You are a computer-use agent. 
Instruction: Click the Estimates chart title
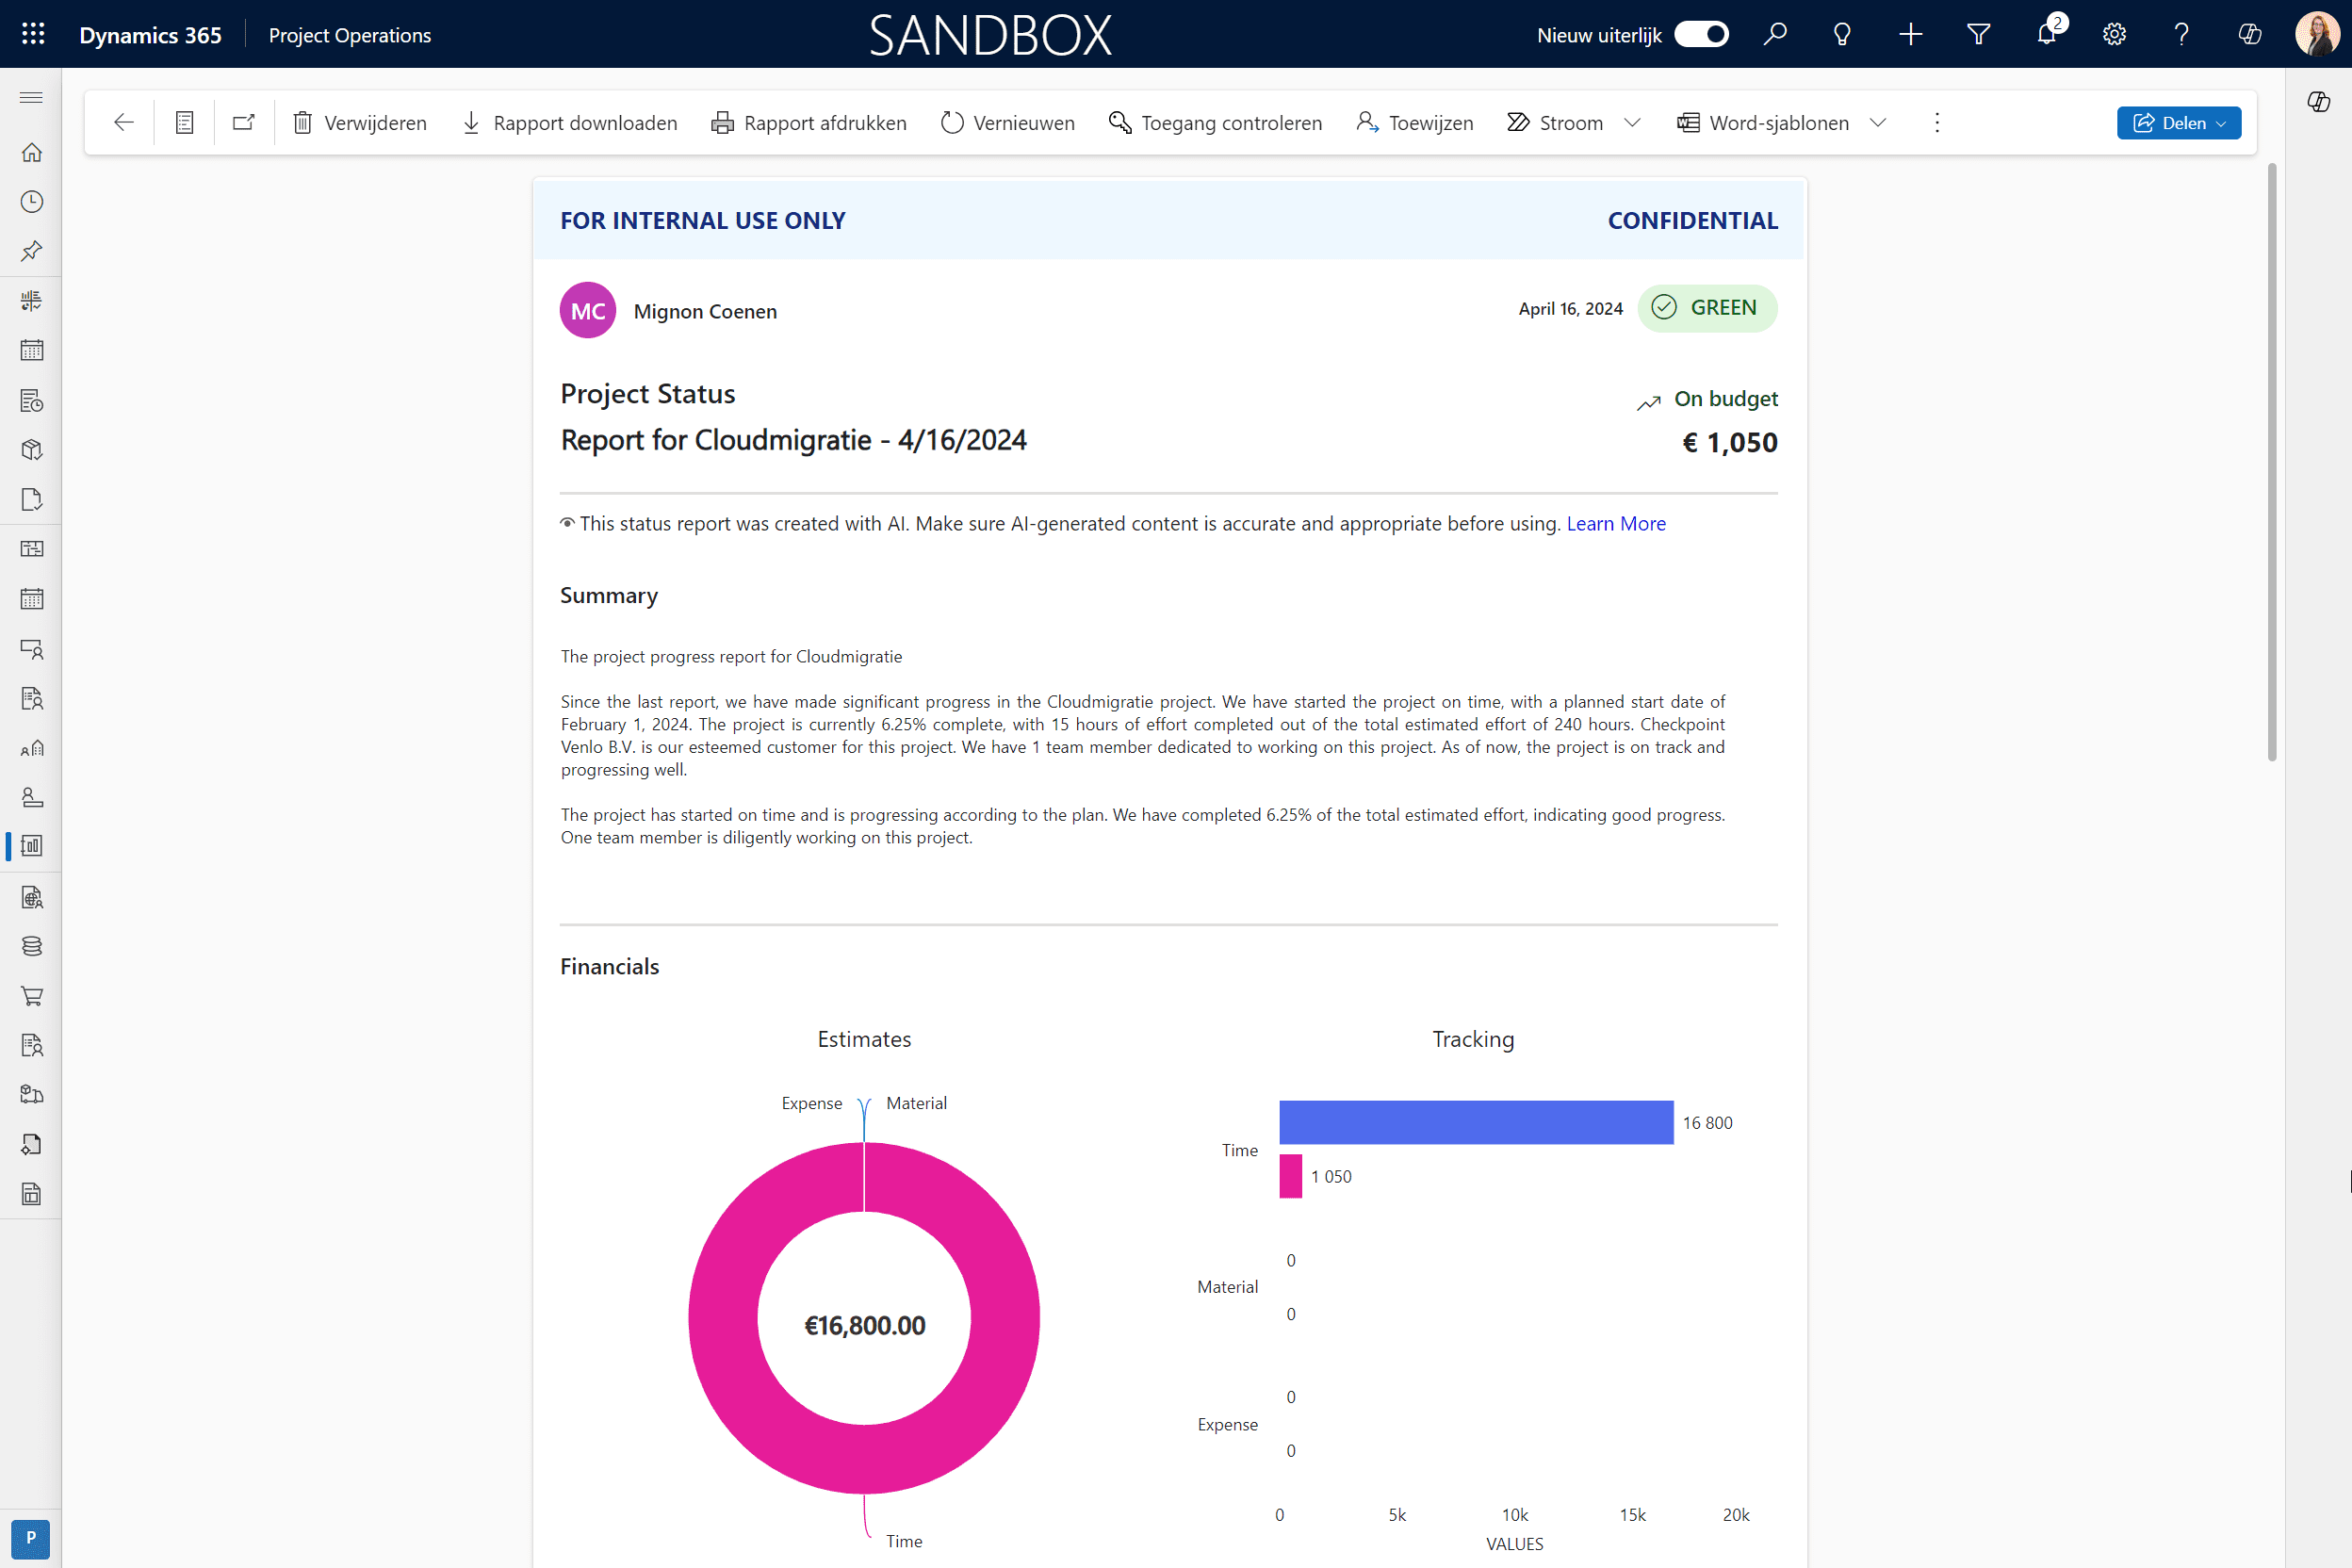click(864, 1039)
